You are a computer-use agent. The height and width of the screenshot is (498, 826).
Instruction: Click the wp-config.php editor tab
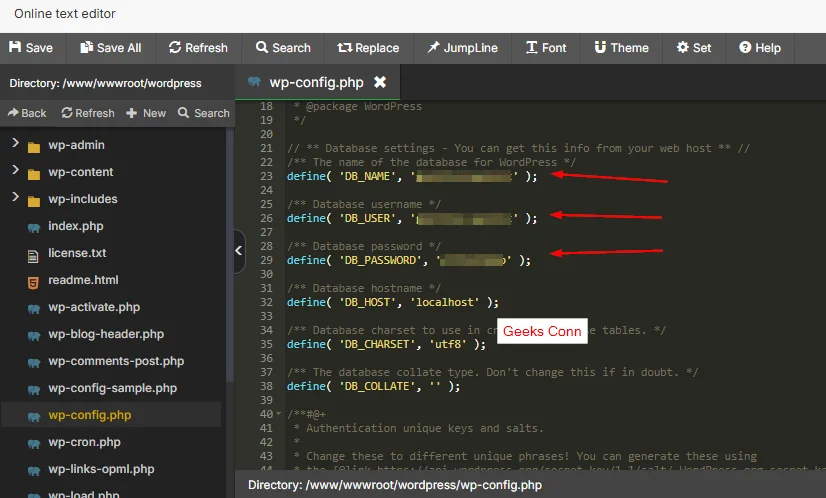[316, 83]
